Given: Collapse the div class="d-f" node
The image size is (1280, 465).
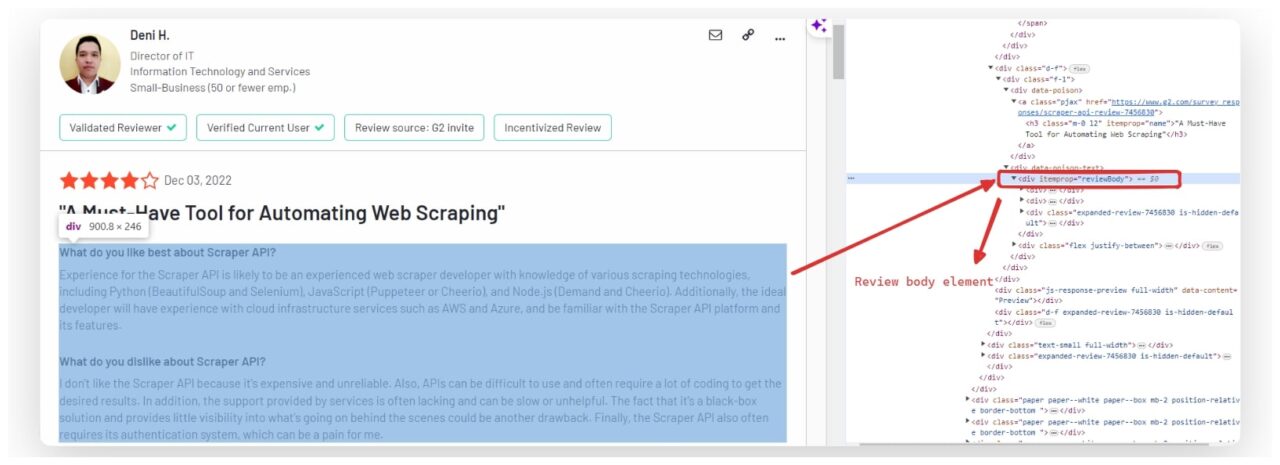Looking at the screenshot, I should (x=991, y=68).
